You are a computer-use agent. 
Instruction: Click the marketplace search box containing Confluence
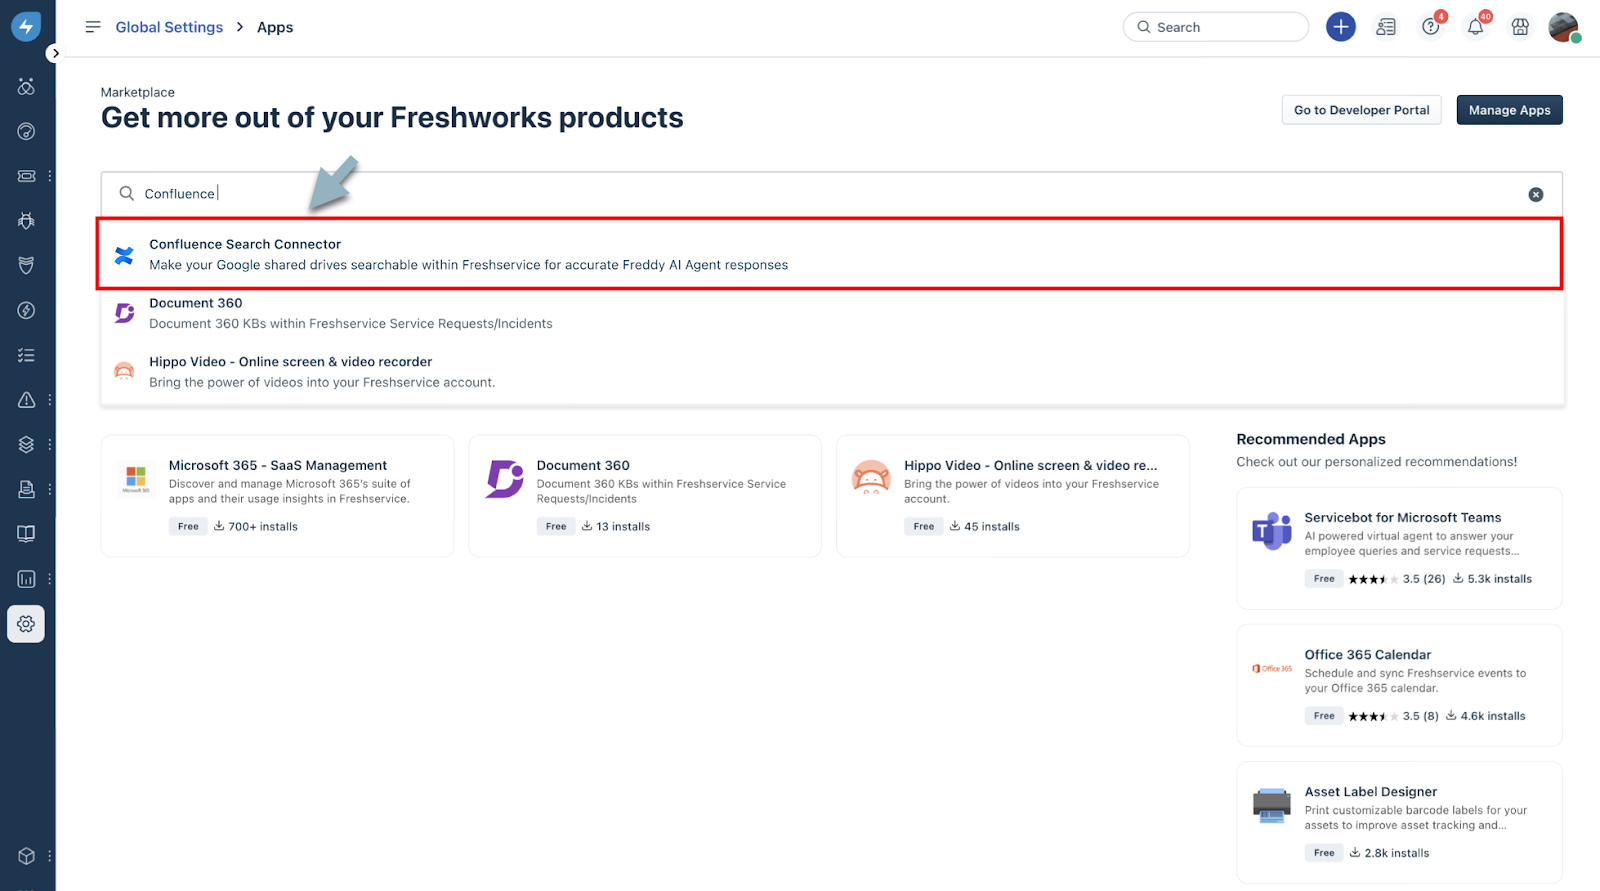click(830, 193)
